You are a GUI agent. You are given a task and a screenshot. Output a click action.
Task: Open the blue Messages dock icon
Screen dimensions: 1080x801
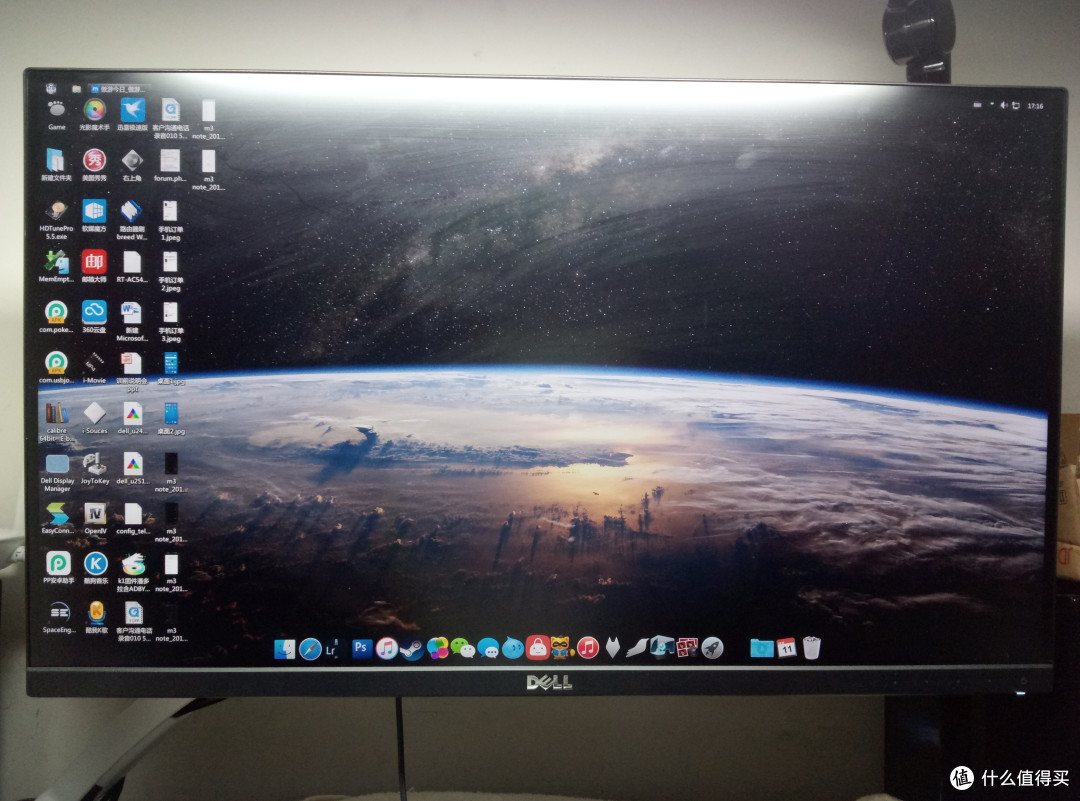(x=488, y=649)
